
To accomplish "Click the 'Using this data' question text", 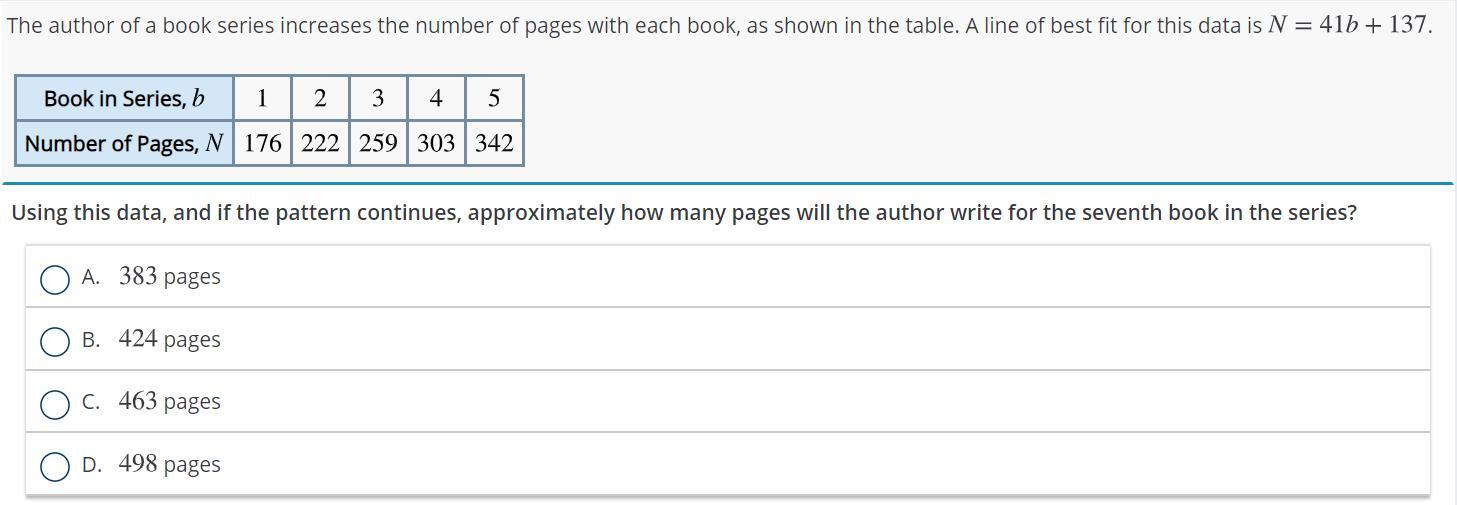I will (x=684, y=213).
